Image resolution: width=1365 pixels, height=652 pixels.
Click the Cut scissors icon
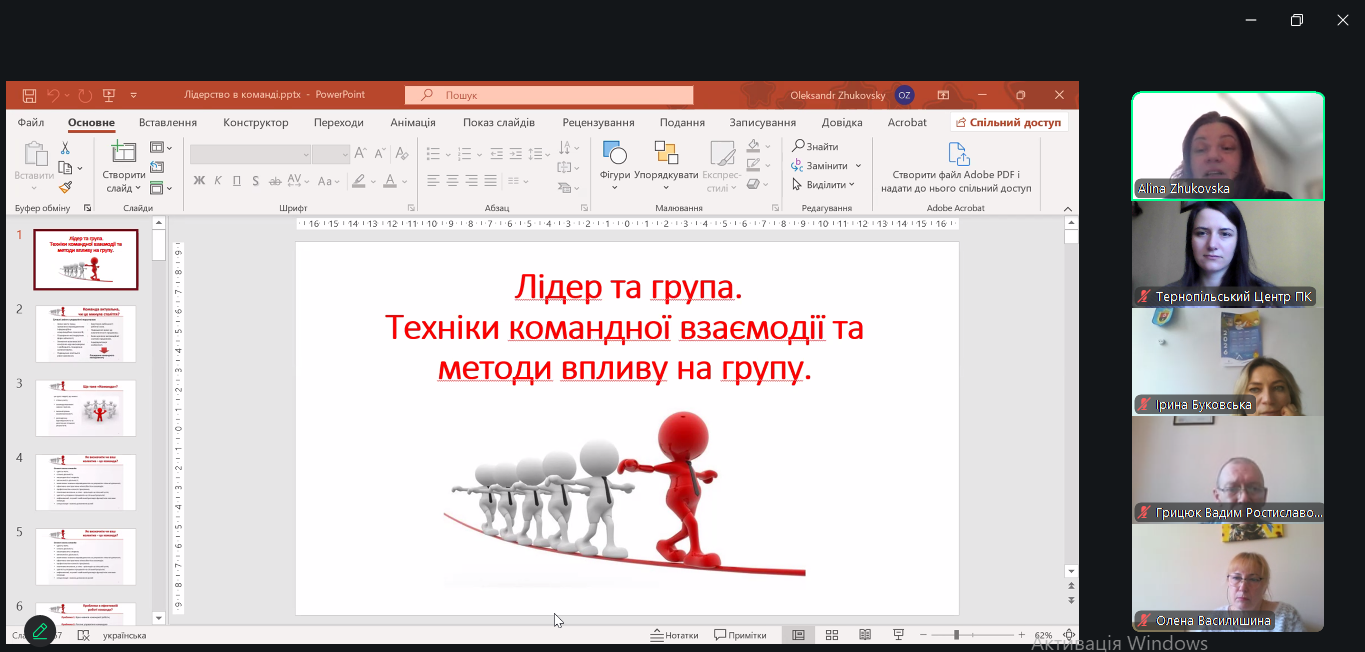tap(65, 147)
